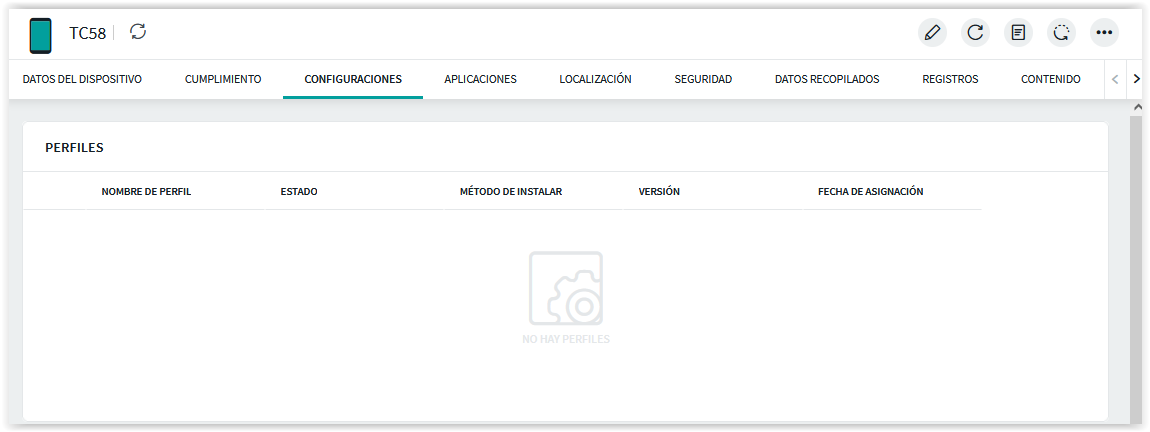Switch to the Aplicaciones tab

coord(480,79)
